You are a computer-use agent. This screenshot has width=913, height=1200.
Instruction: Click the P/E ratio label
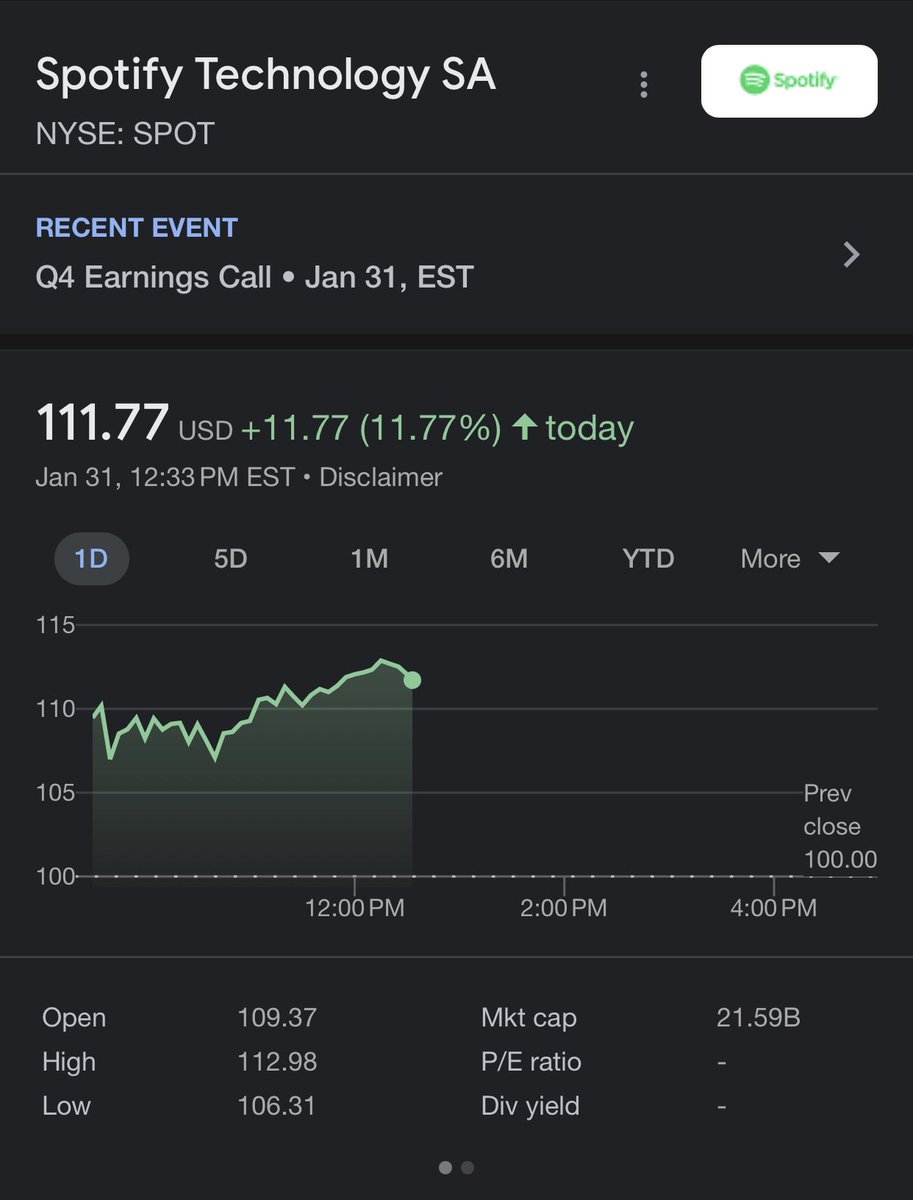(531, 1062)
